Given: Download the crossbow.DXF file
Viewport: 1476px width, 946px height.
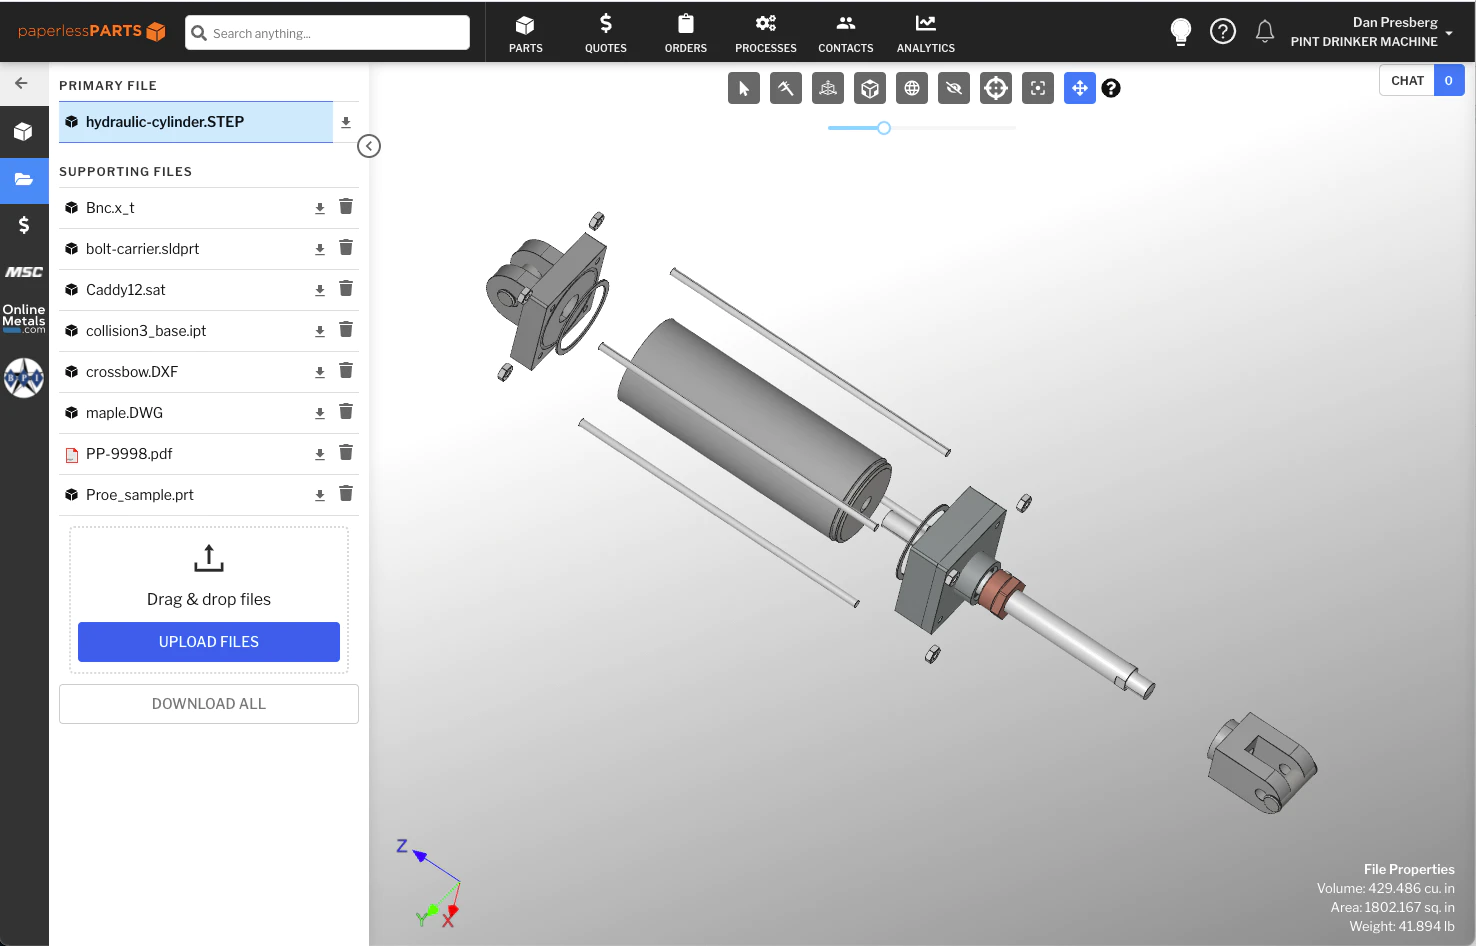Looking at the screenshot, I should (x=320, y=372).
